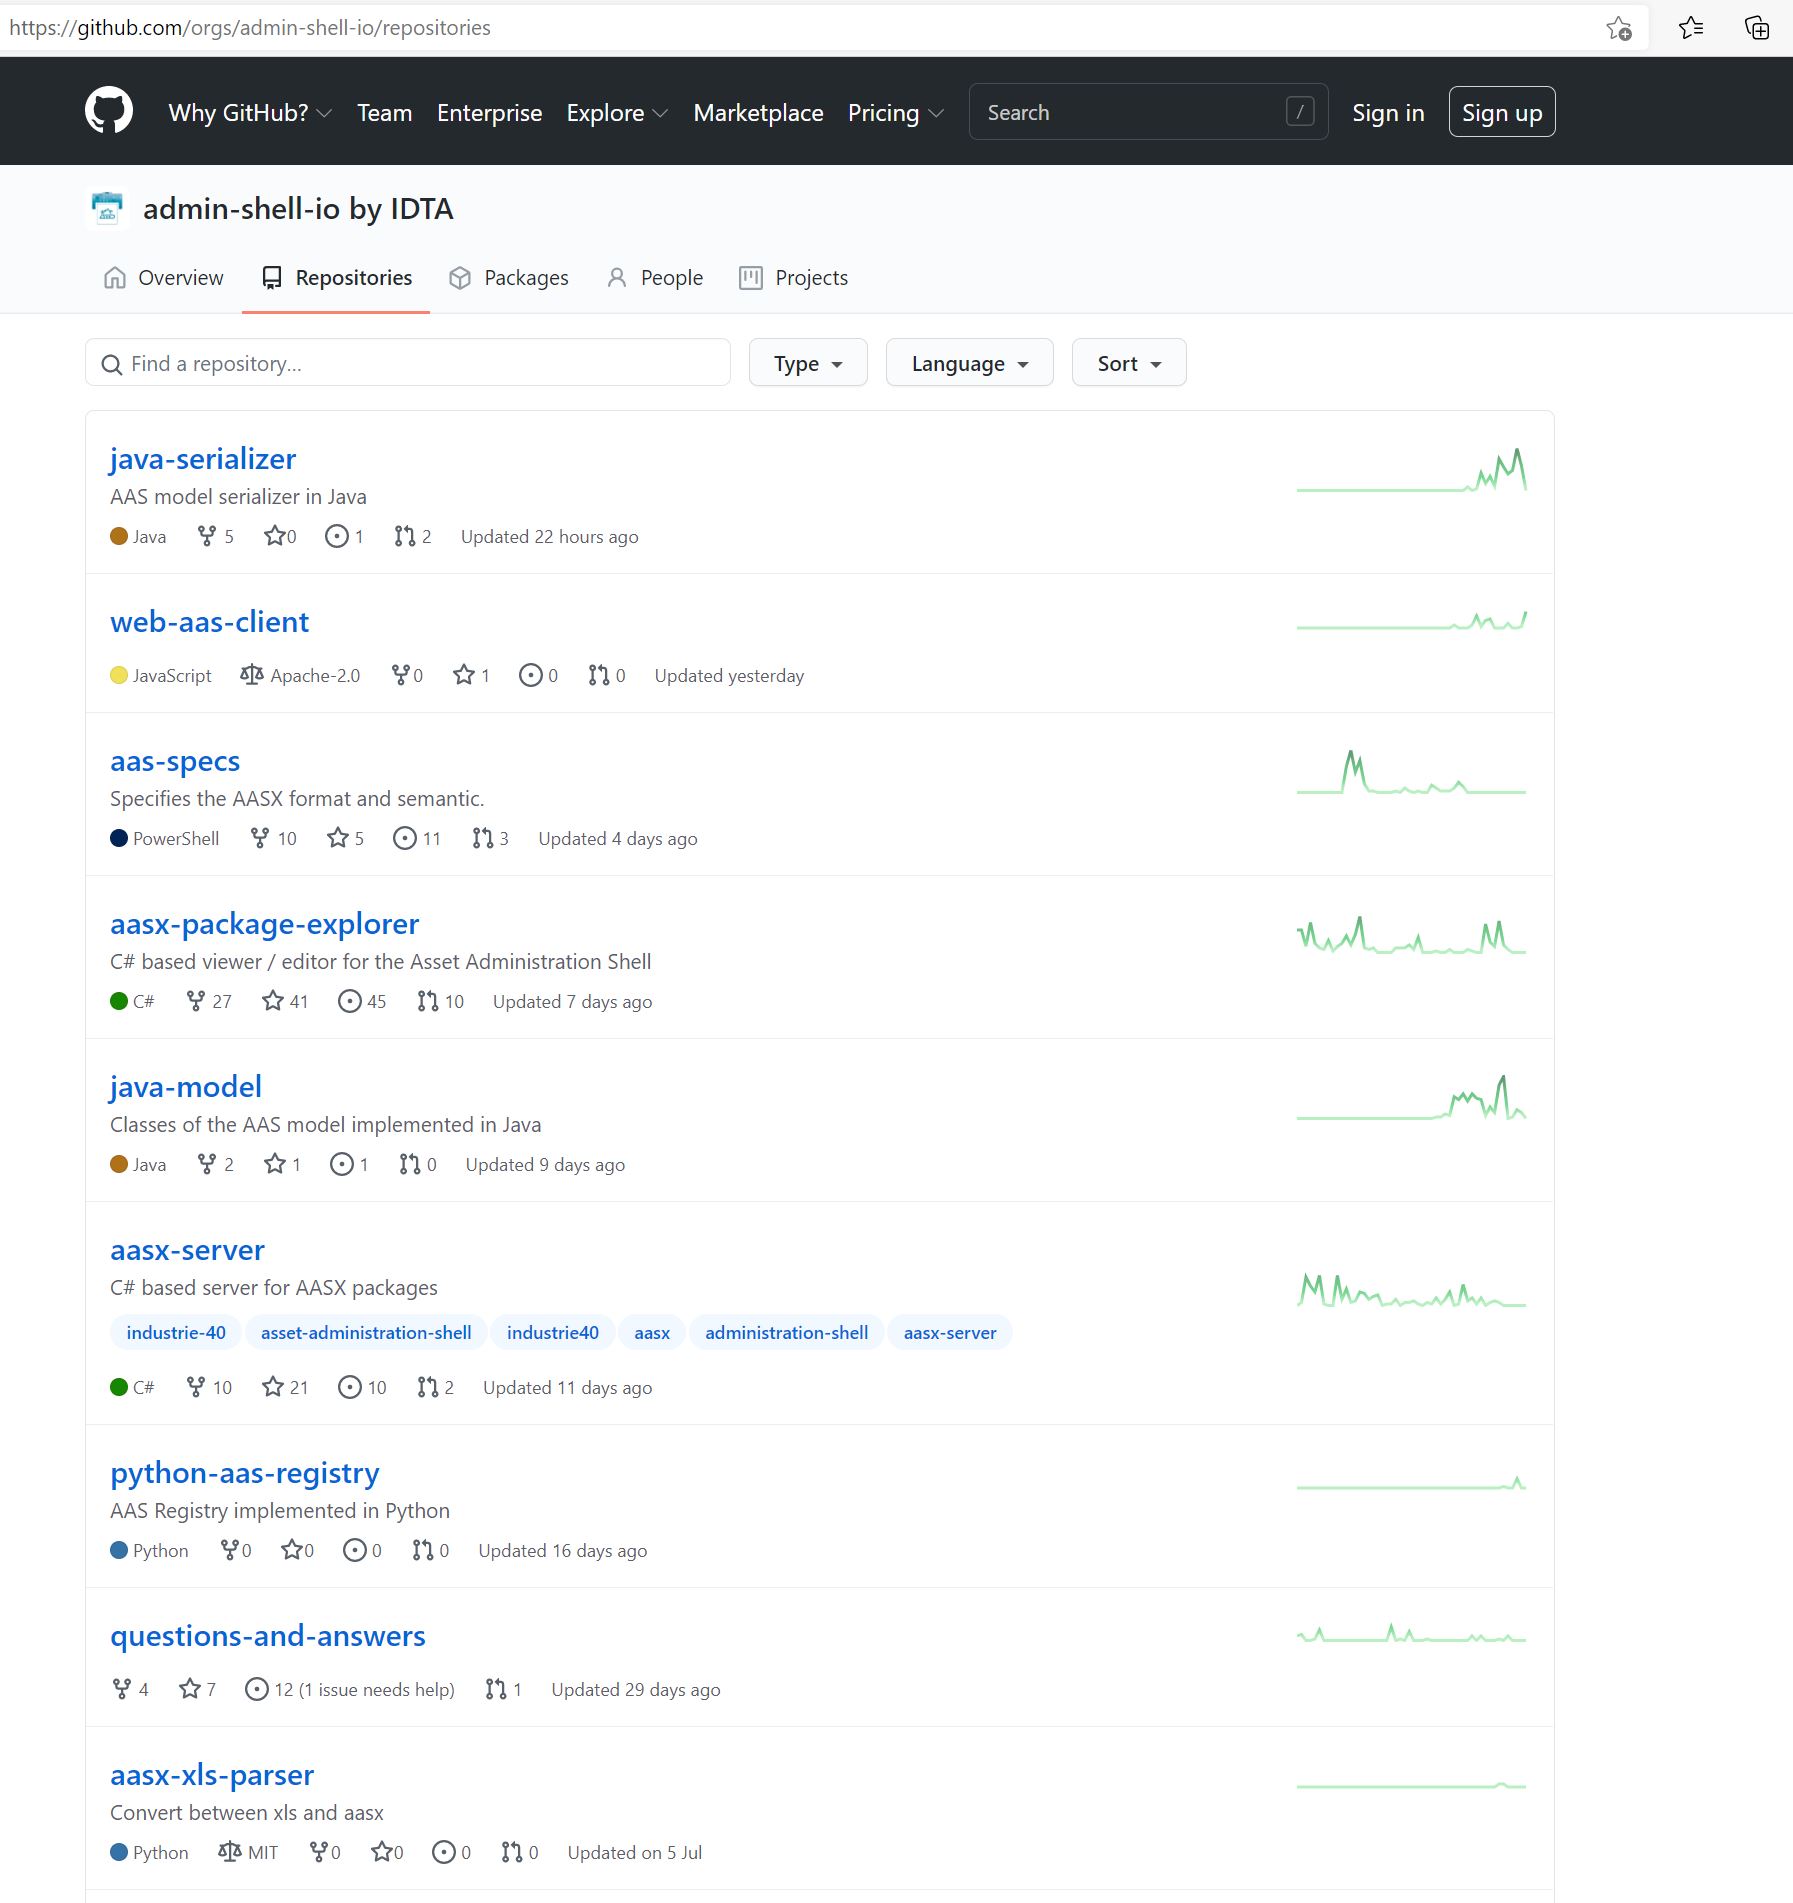Click the Sign up button
The width and height of the screenshot is (1793, 1903).
point(1502,112)
